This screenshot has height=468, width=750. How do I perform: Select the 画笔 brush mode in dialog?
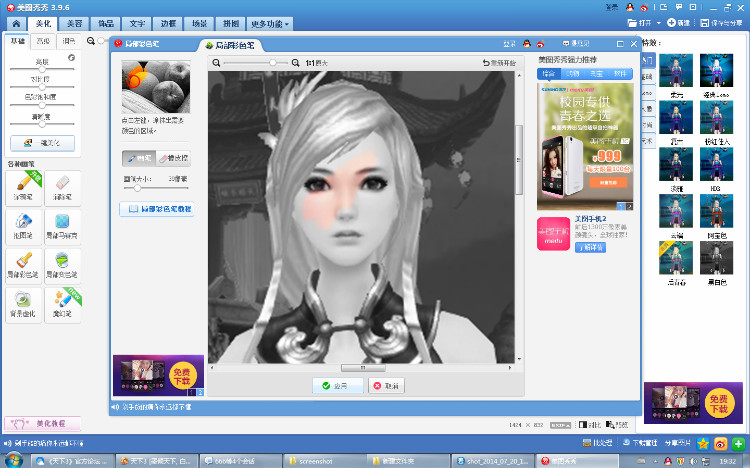point(139,158)
